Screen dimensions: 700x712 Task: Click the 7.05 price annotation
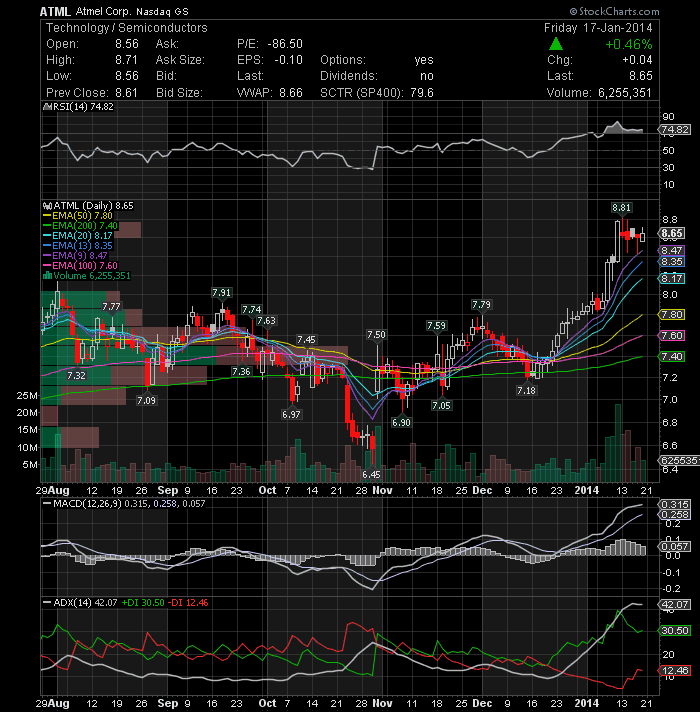(x=441, y=405)
